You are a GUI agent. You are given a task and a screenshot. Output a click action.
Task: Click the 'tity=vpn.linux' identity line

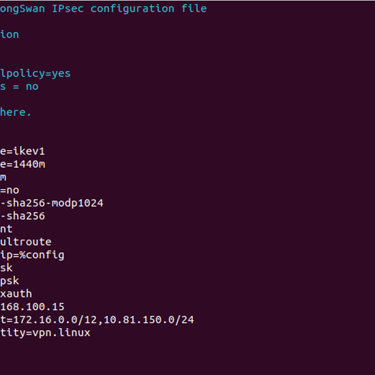coord(45,333)
